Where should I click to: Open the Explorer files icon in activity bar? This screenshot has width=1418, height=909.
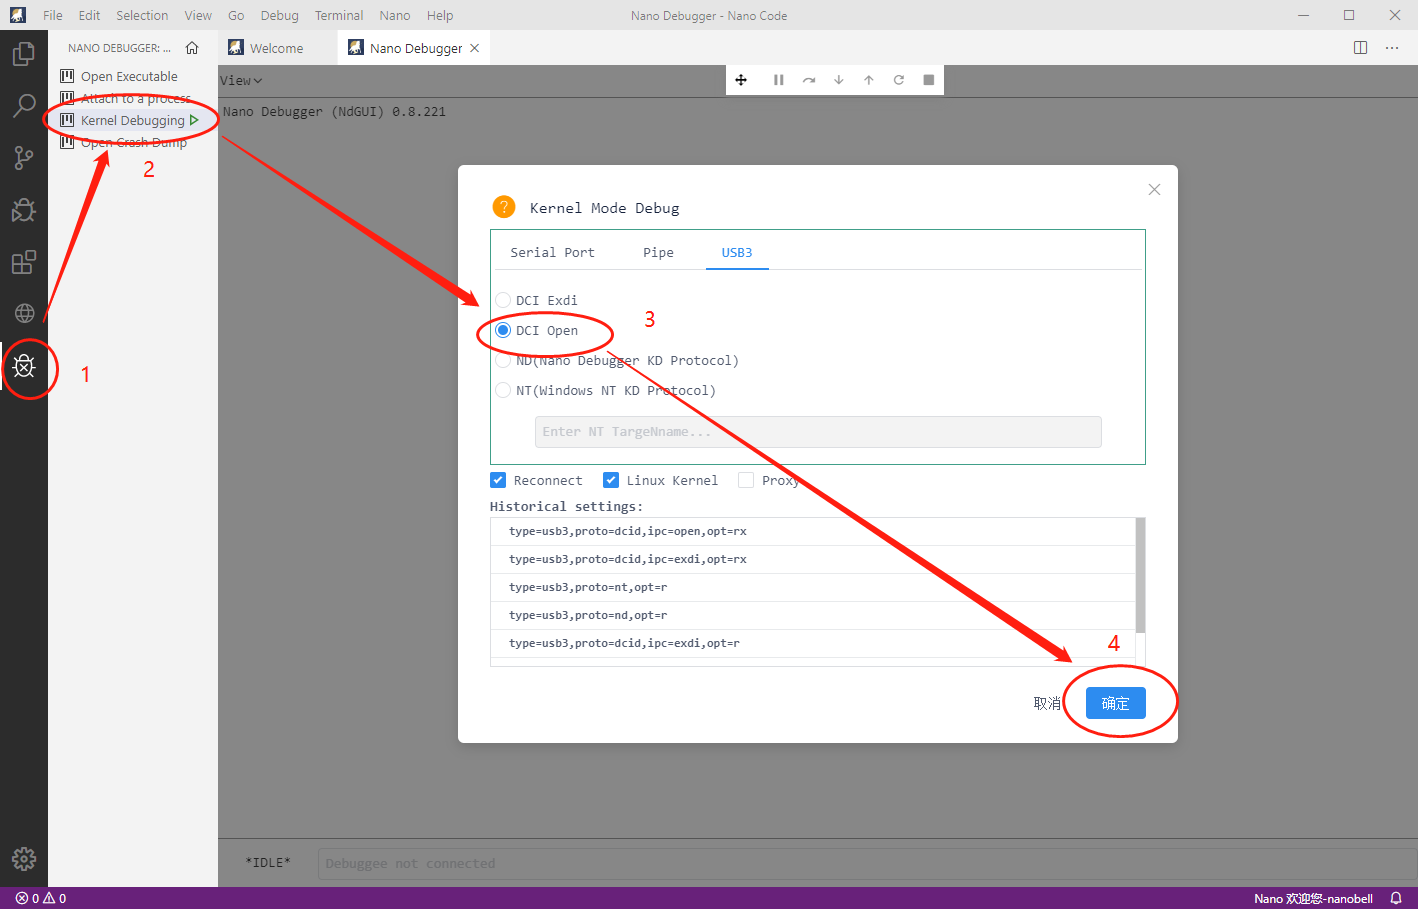pyautogui.click(x=24, y=53)
